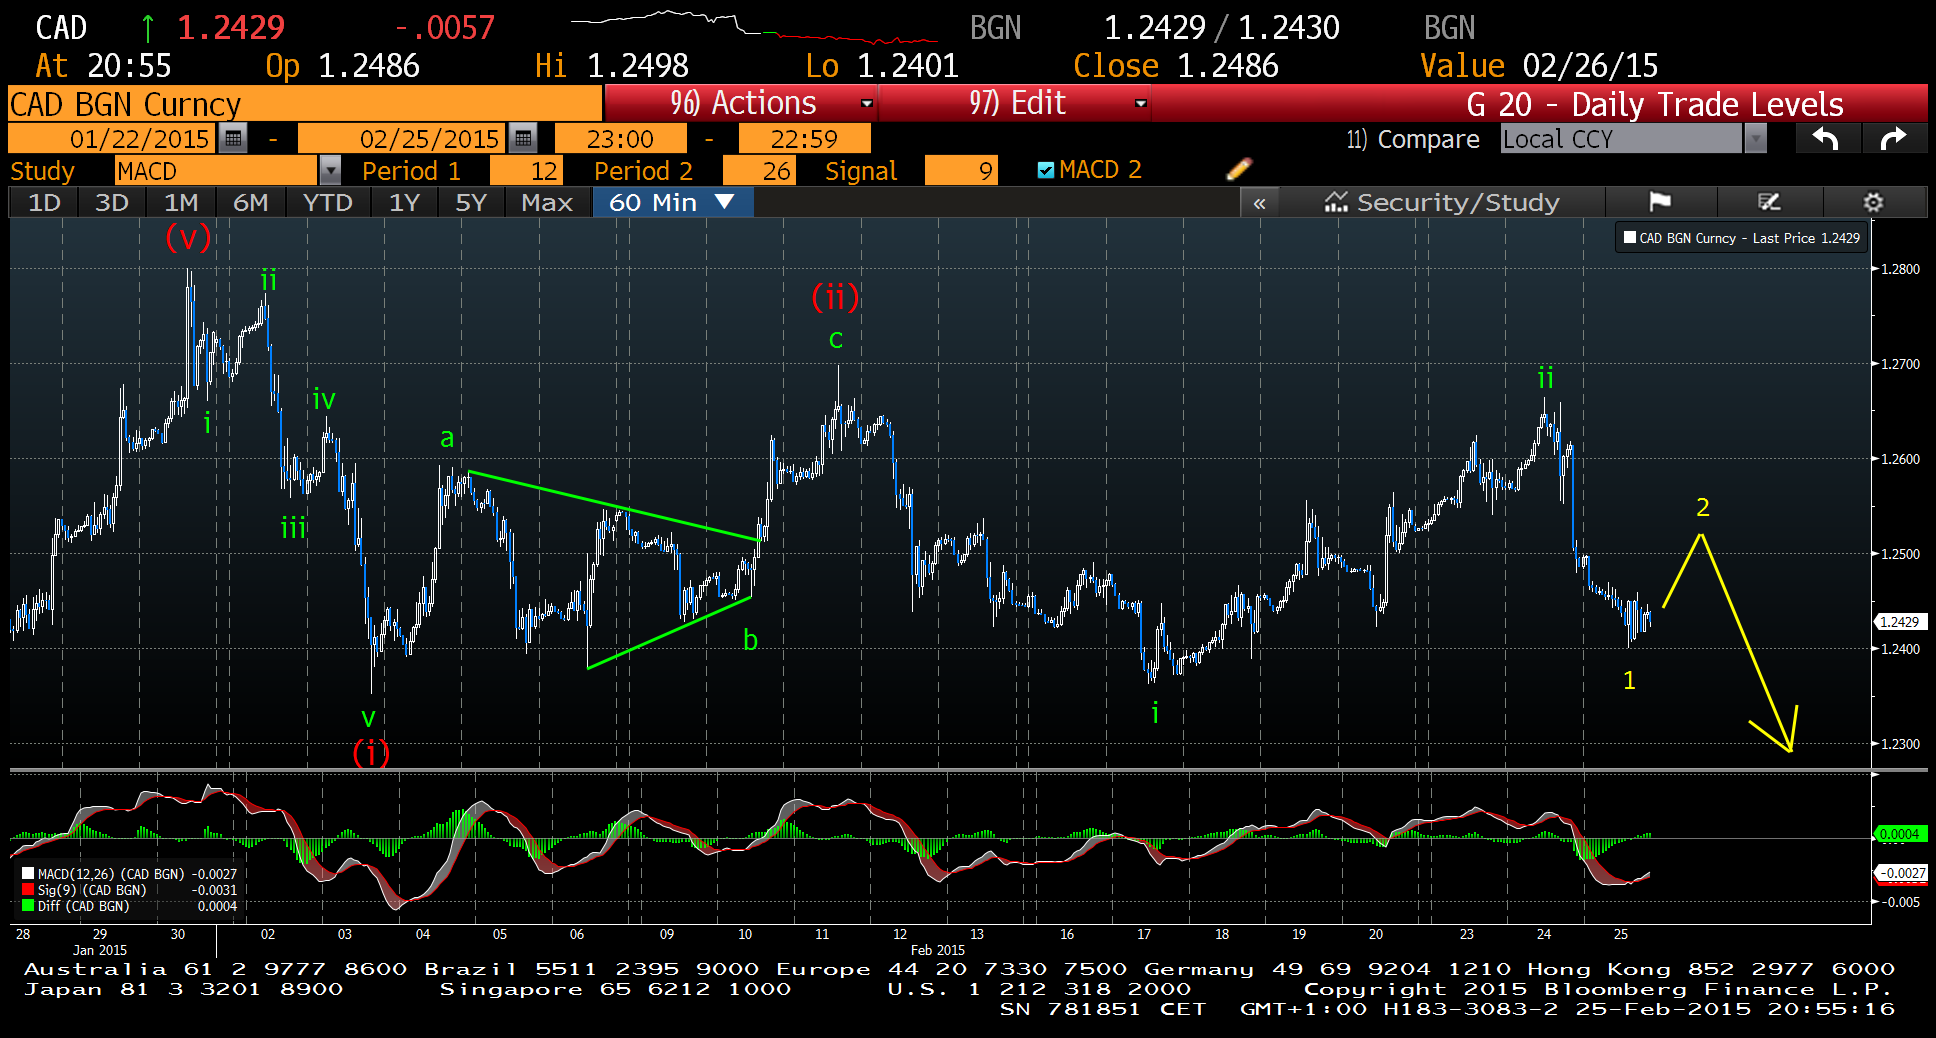
Task: Open chart settings gear icon
Action: [x=1873, y=202]
